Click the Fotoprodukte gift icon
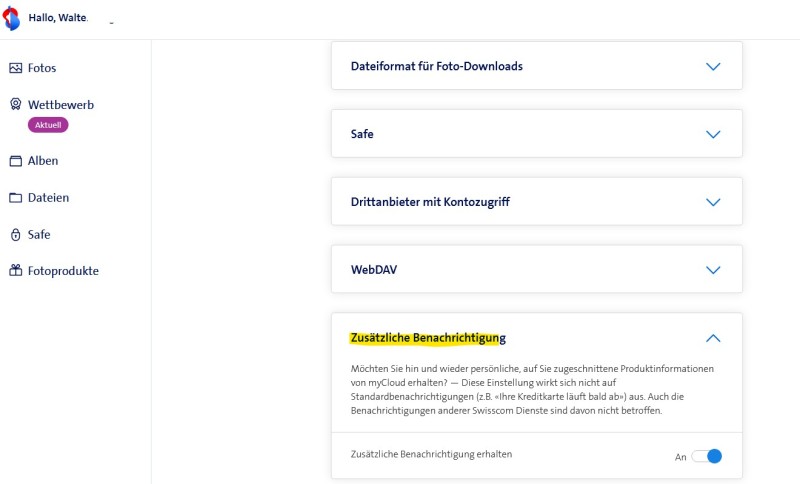The height and width of the screenshot is (484, 800). pyautogui.click(x=15, y=271)
